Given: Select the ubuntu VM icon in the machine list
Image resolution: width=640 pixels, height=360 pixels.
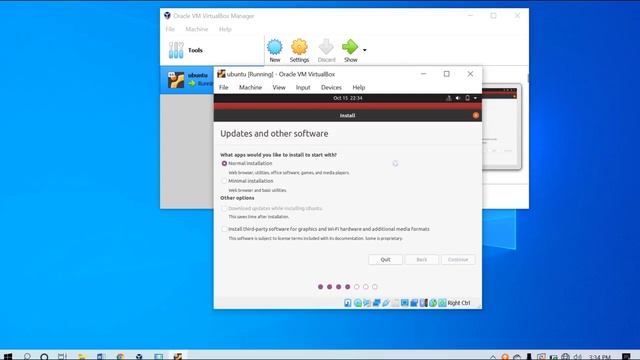Looking at the screenshot, I should [176, 80].
